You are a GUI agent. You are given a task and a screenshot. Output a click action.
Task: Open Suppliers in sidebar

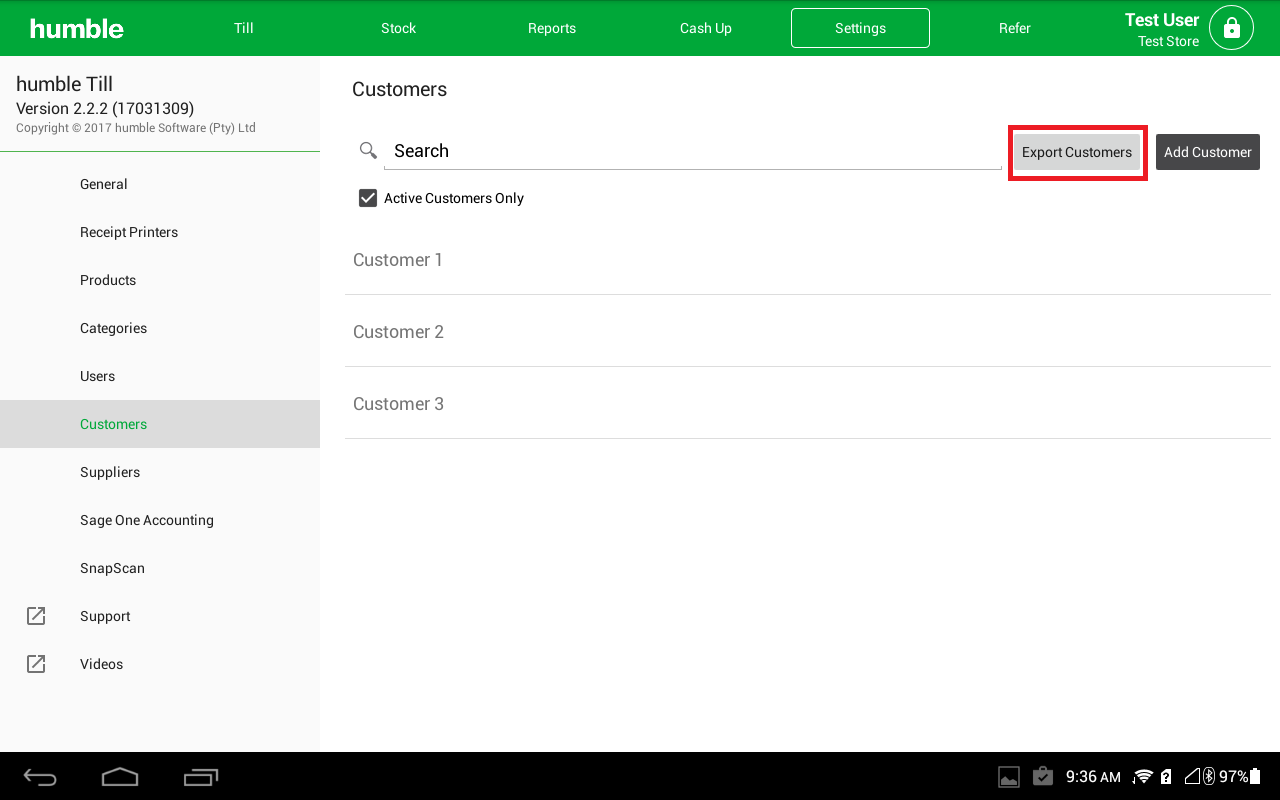[x=160, y=472]
